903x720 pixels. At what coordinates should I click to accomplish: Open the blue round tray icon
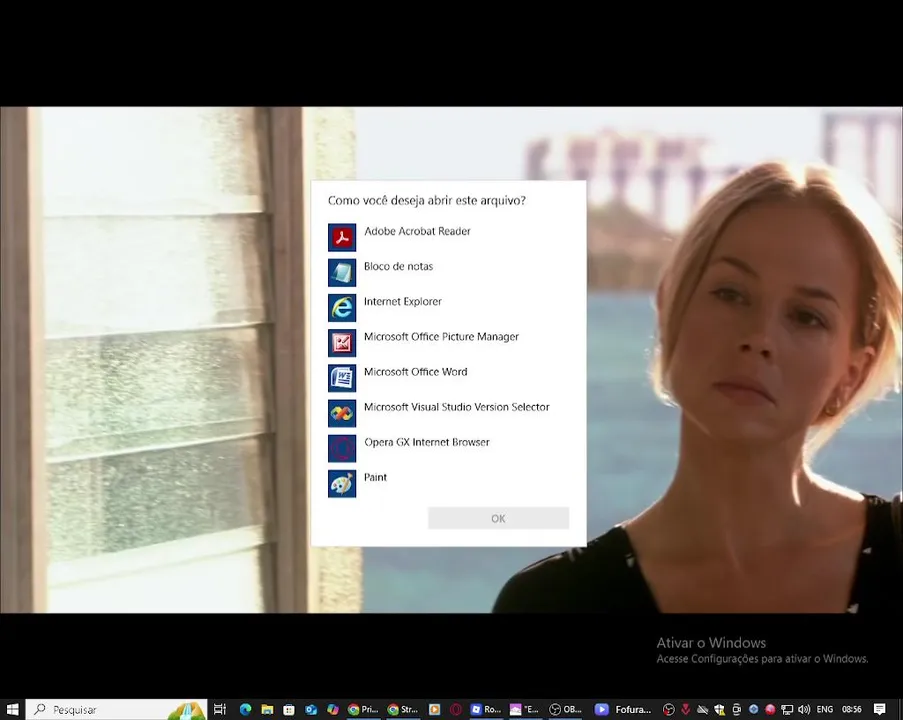(753, 709)
